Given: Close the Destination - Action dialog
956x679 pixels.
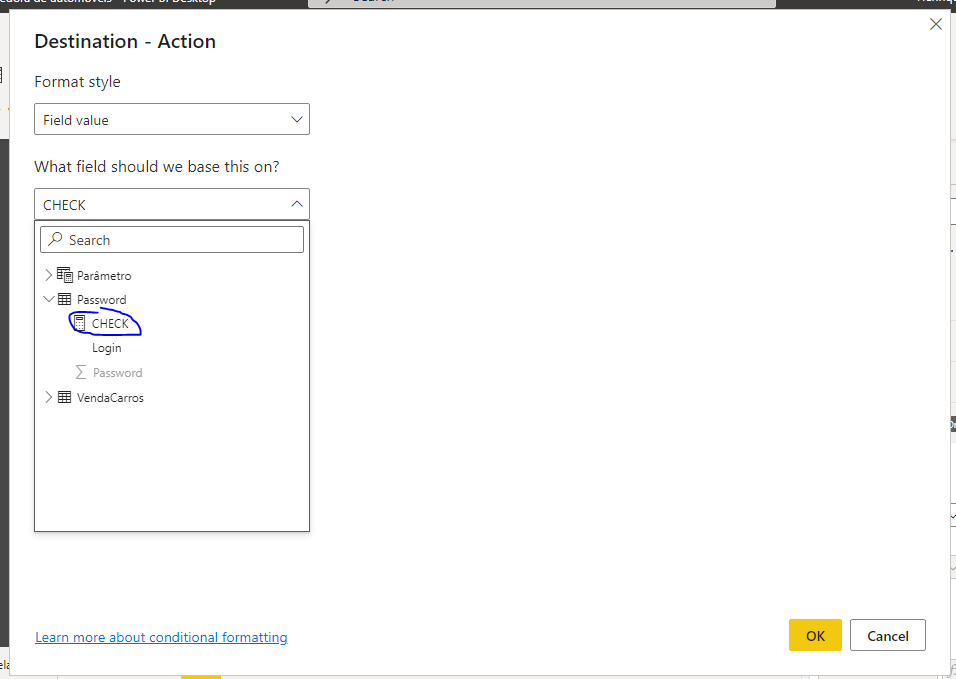Looking at the screenshot, I should 935,24.
